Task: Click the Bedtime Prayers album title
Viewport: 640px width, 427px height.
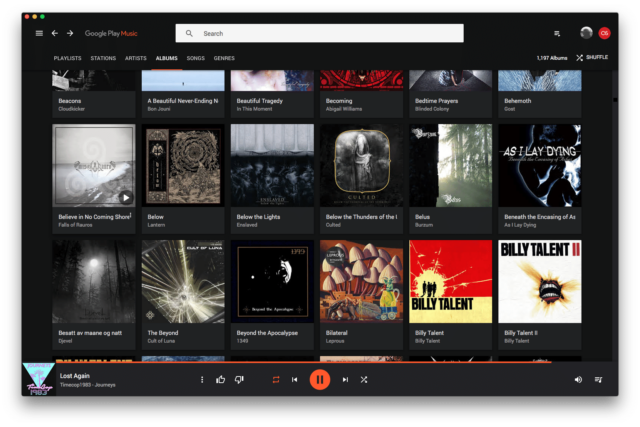Action: click(436, 101)
